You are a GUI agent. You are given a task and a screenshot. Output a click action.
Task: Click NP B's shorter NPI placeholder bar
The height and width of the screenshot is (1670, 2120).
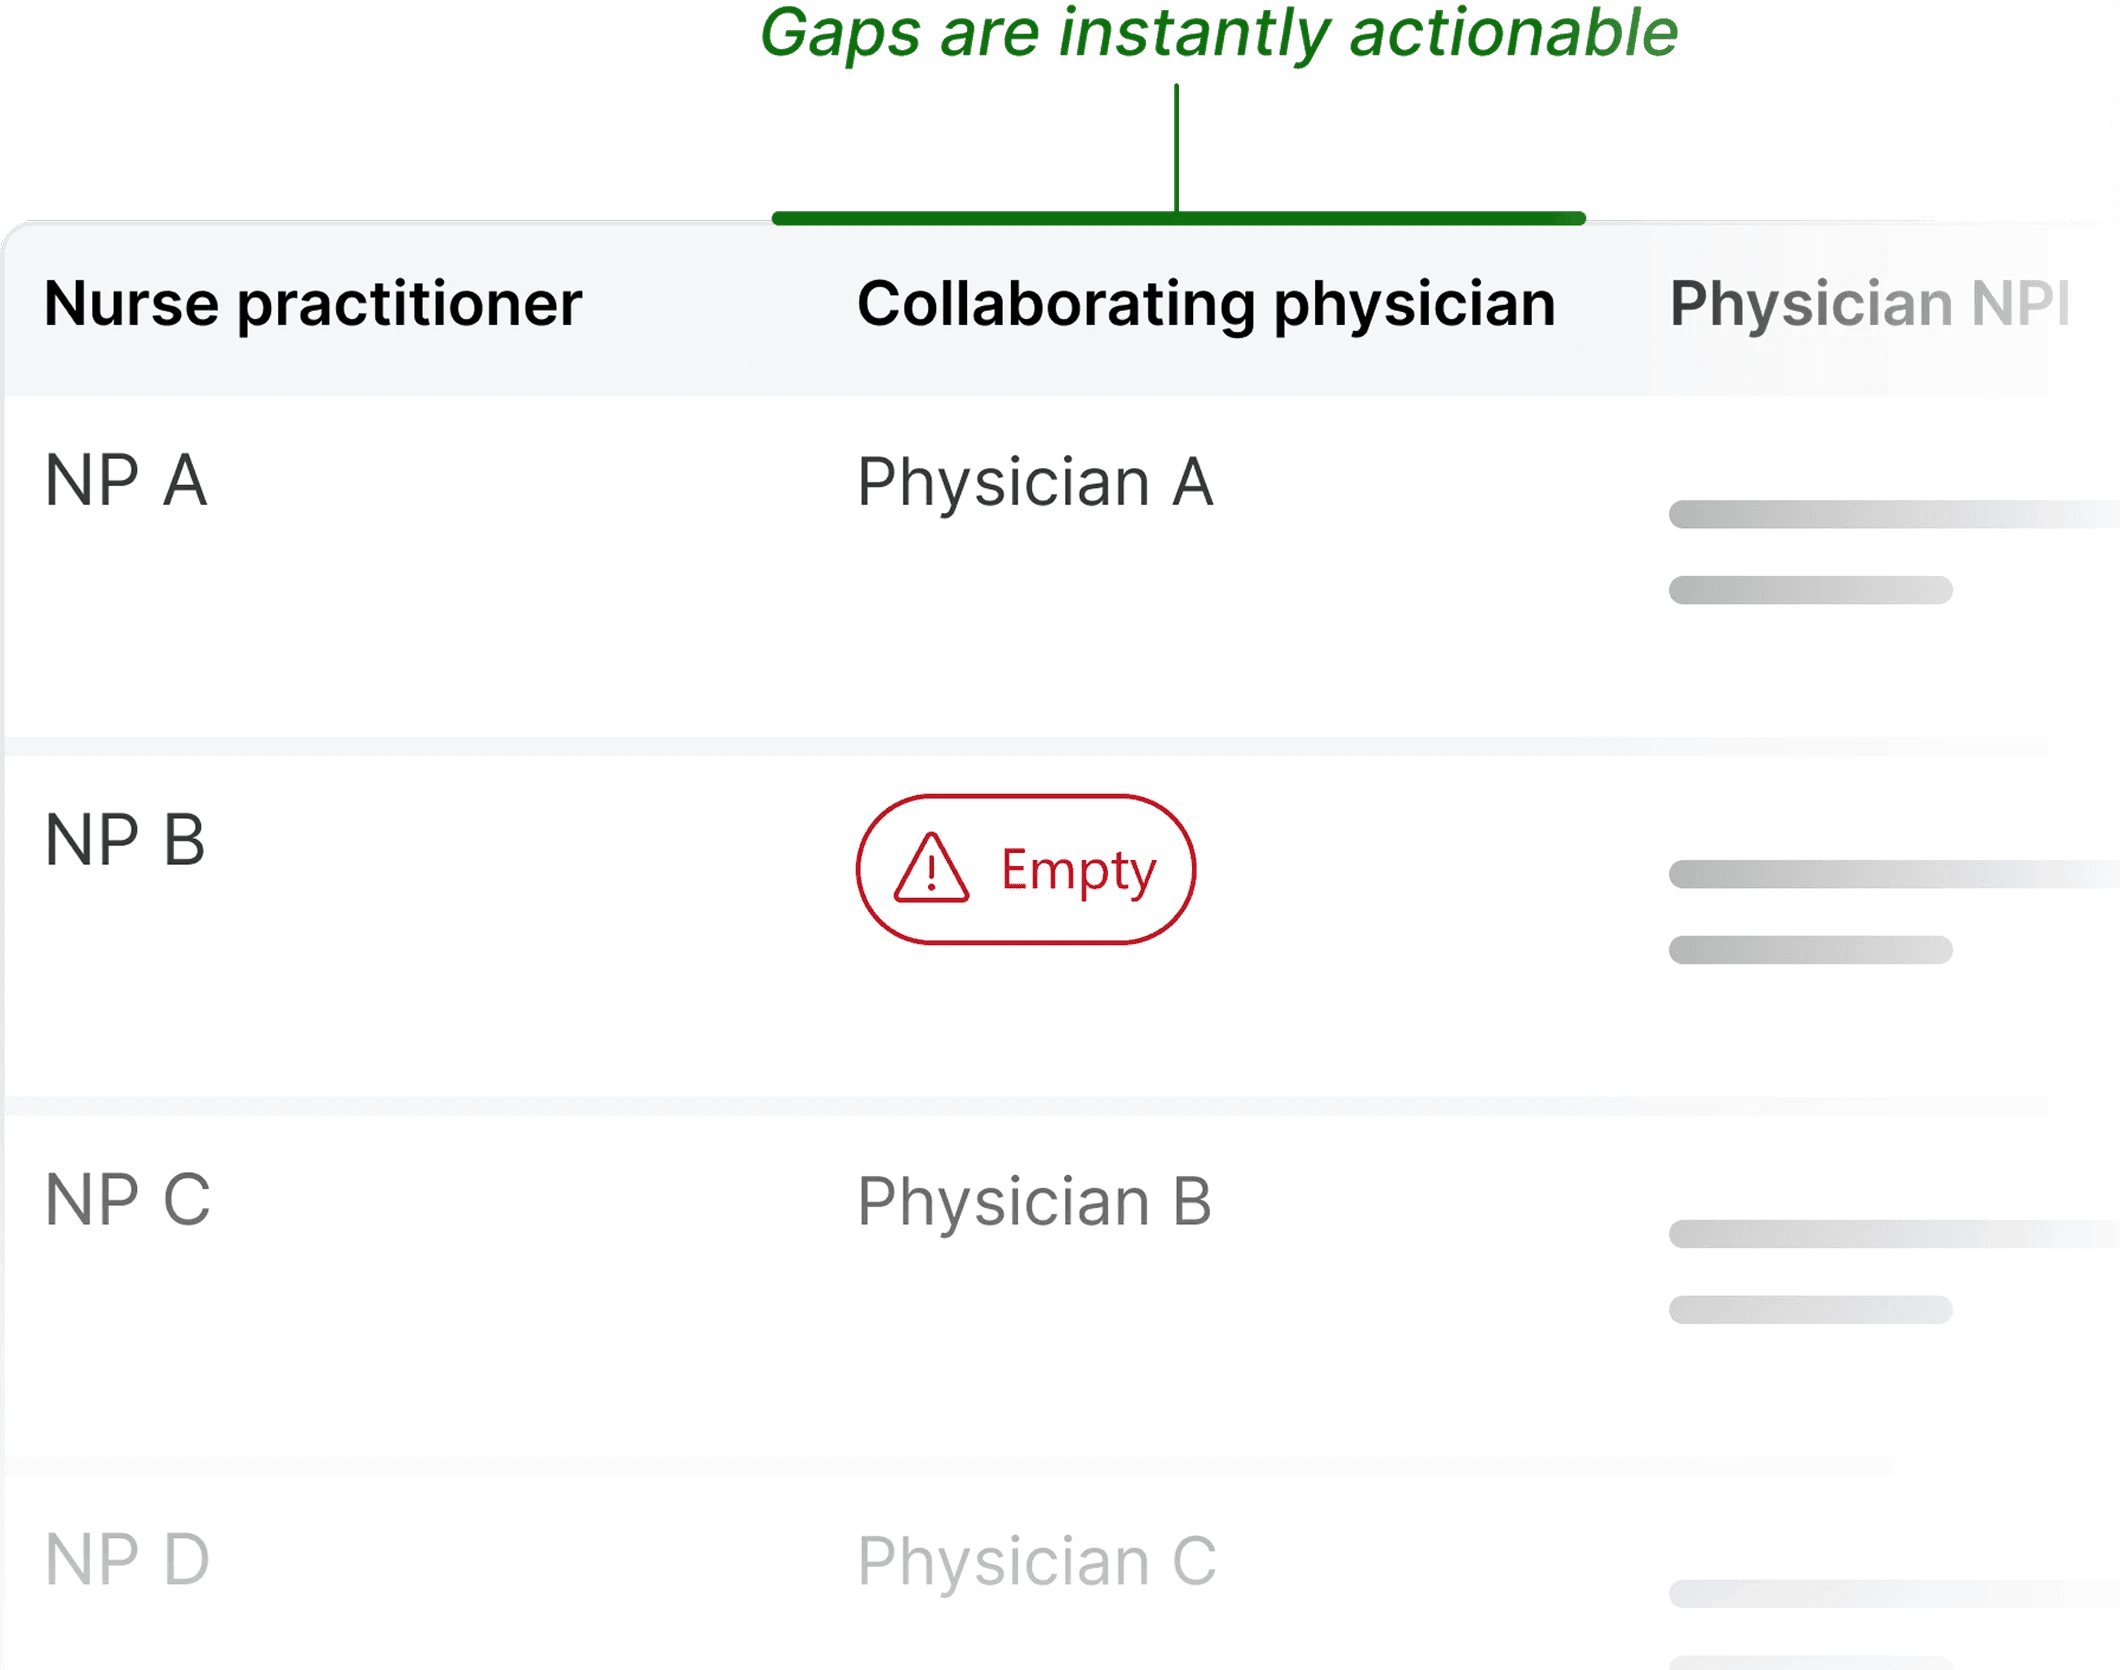tap(1810, 949)
